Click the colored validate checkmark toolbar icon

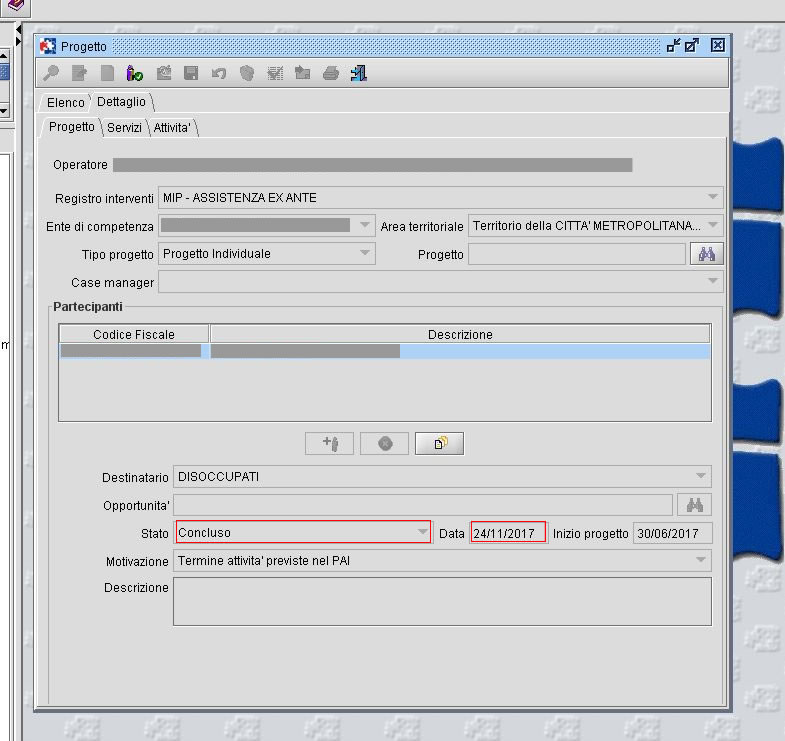point(135,74)
